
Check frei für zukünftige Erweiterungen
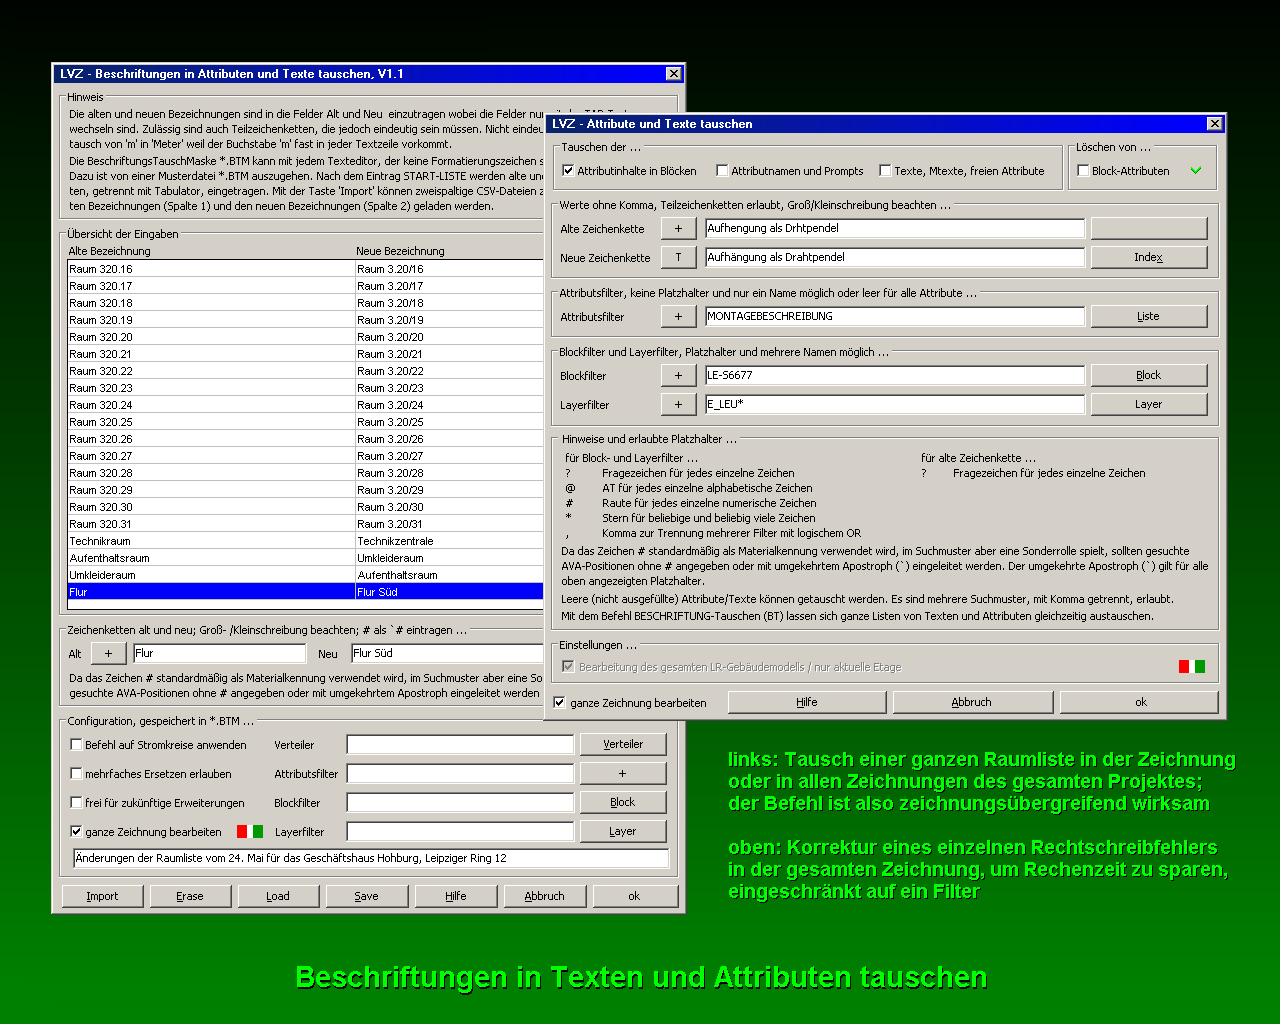click(x=76, y=803)
